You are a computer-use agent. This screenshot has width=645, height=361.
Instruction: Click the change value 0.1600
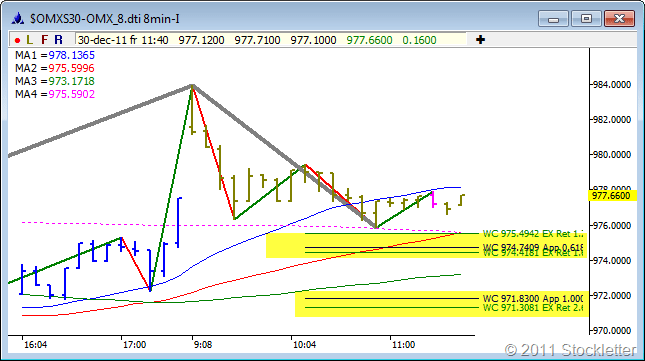click(419, 40)
